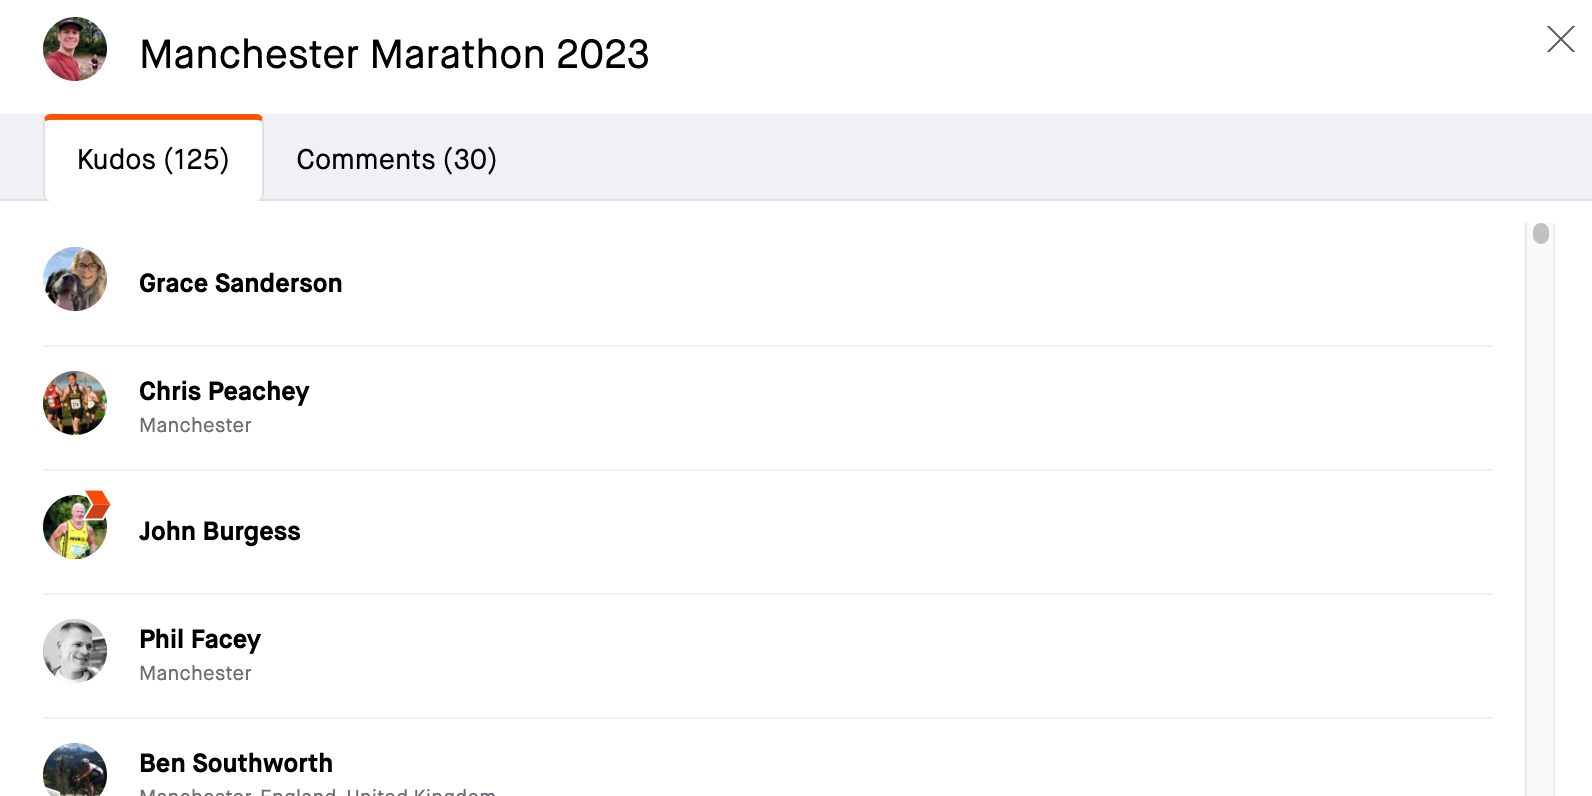Click Ben Southworth's avatar picture

pos(75,770)
